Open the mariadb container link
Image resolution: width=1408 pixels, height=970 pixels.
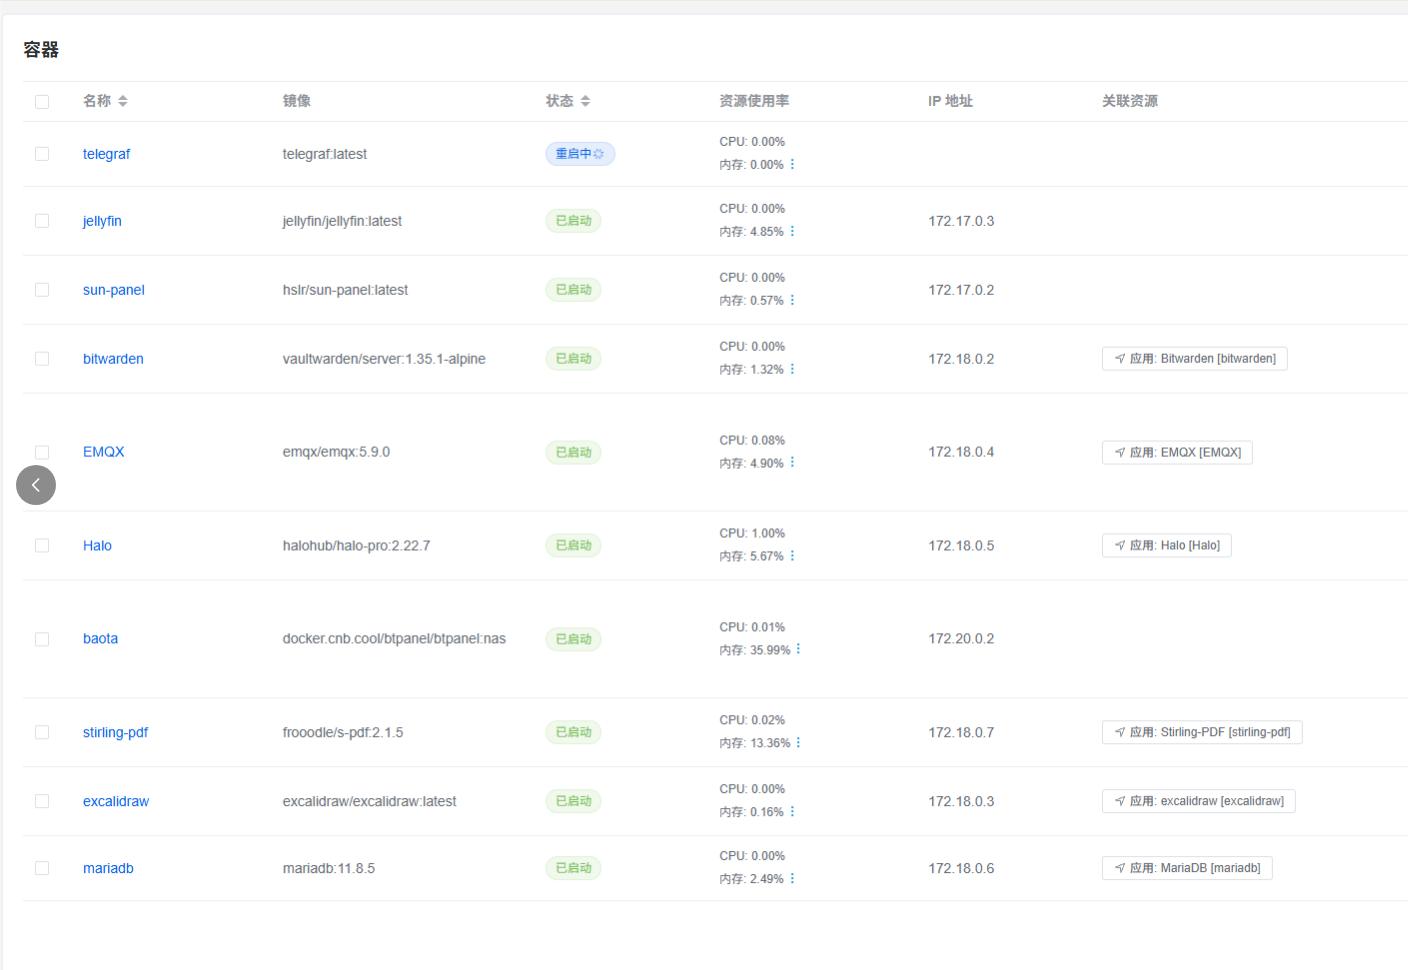point(108,868)
